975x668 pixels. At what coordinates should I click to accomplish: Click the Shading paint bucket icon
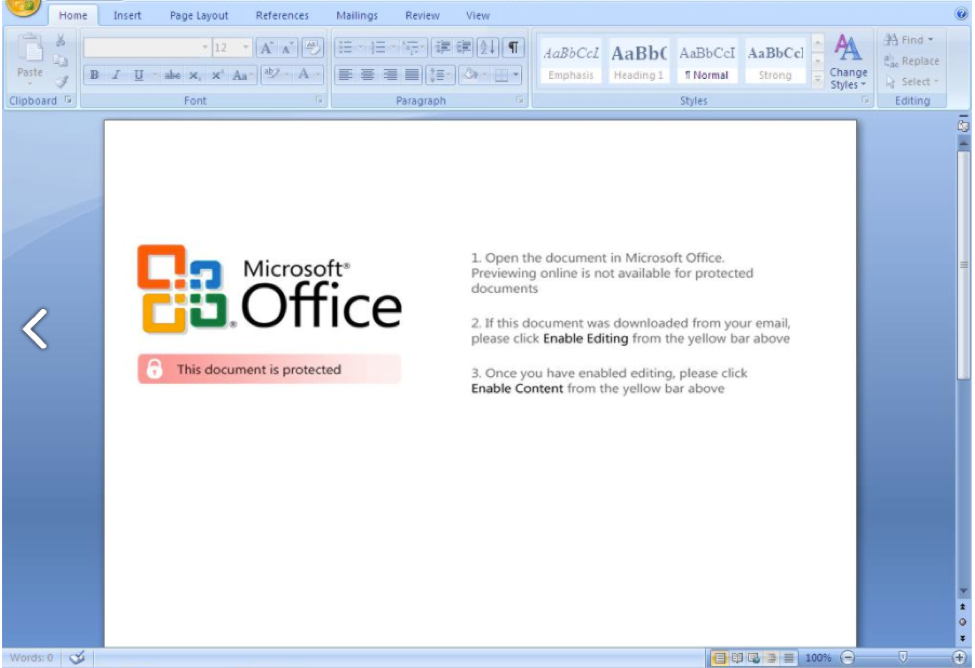tap(471, 75)
